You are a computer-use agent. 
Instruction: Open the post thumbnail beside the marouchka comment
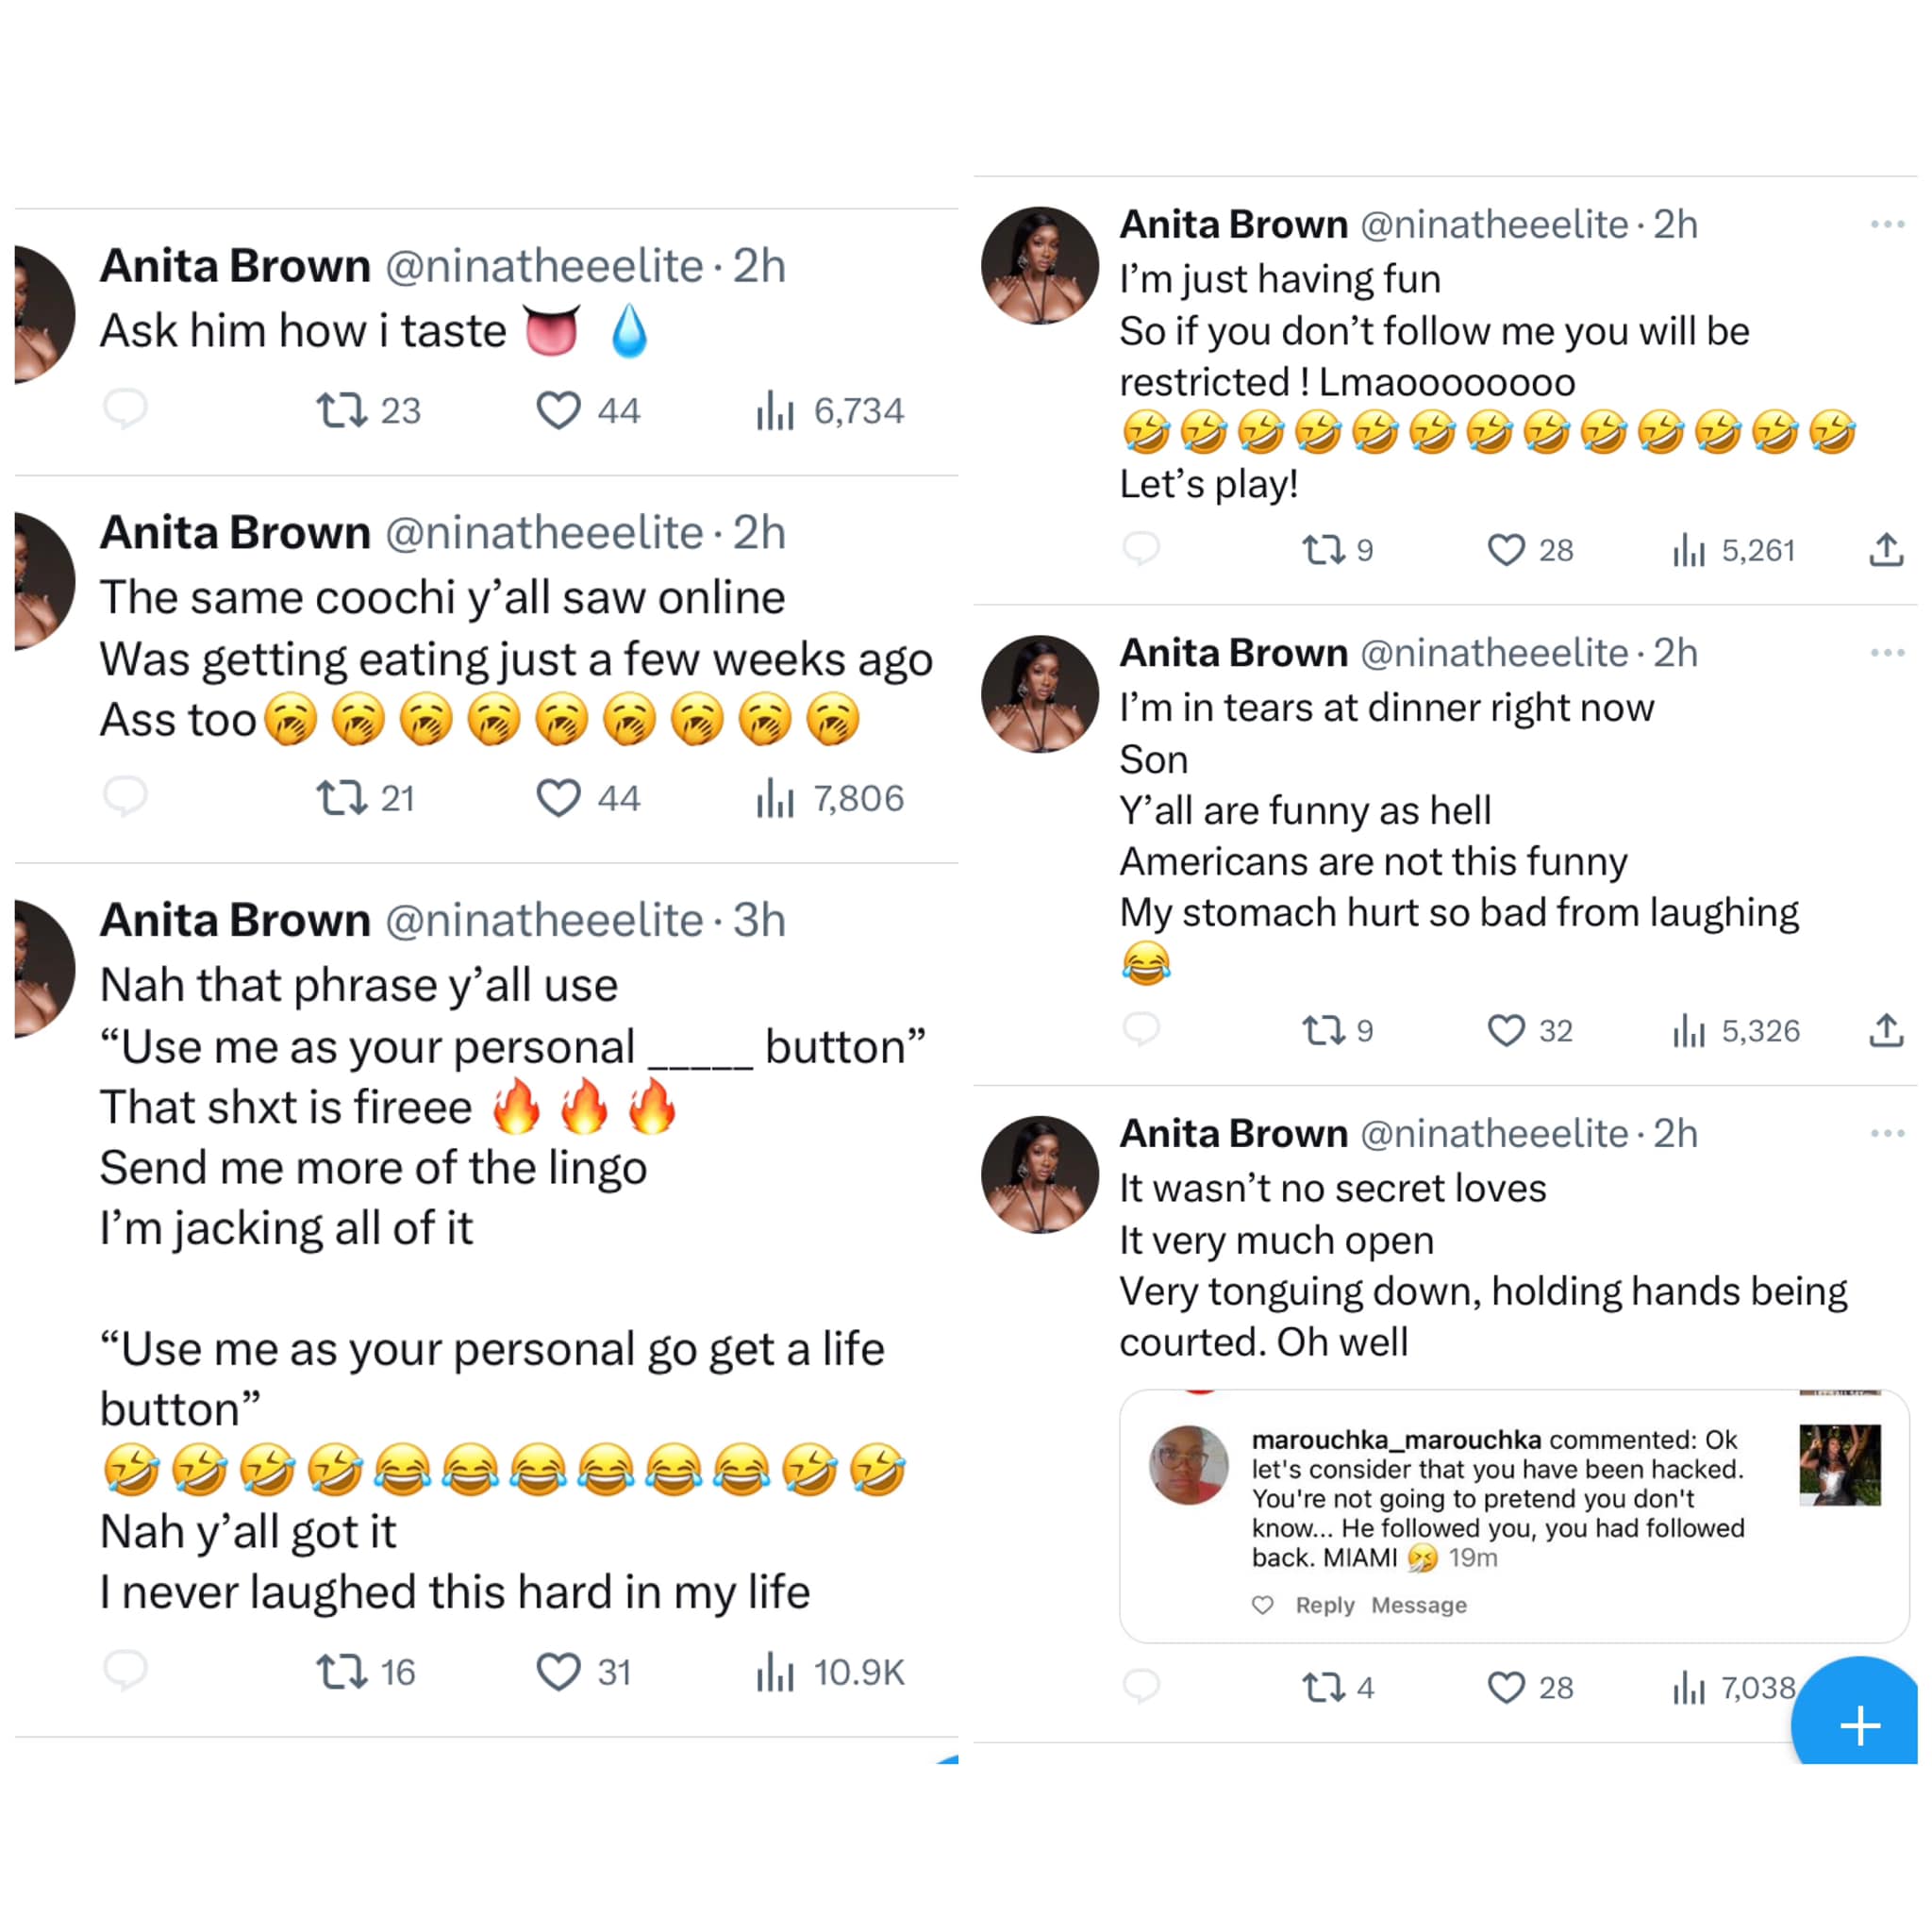tap(1839, 1464)
